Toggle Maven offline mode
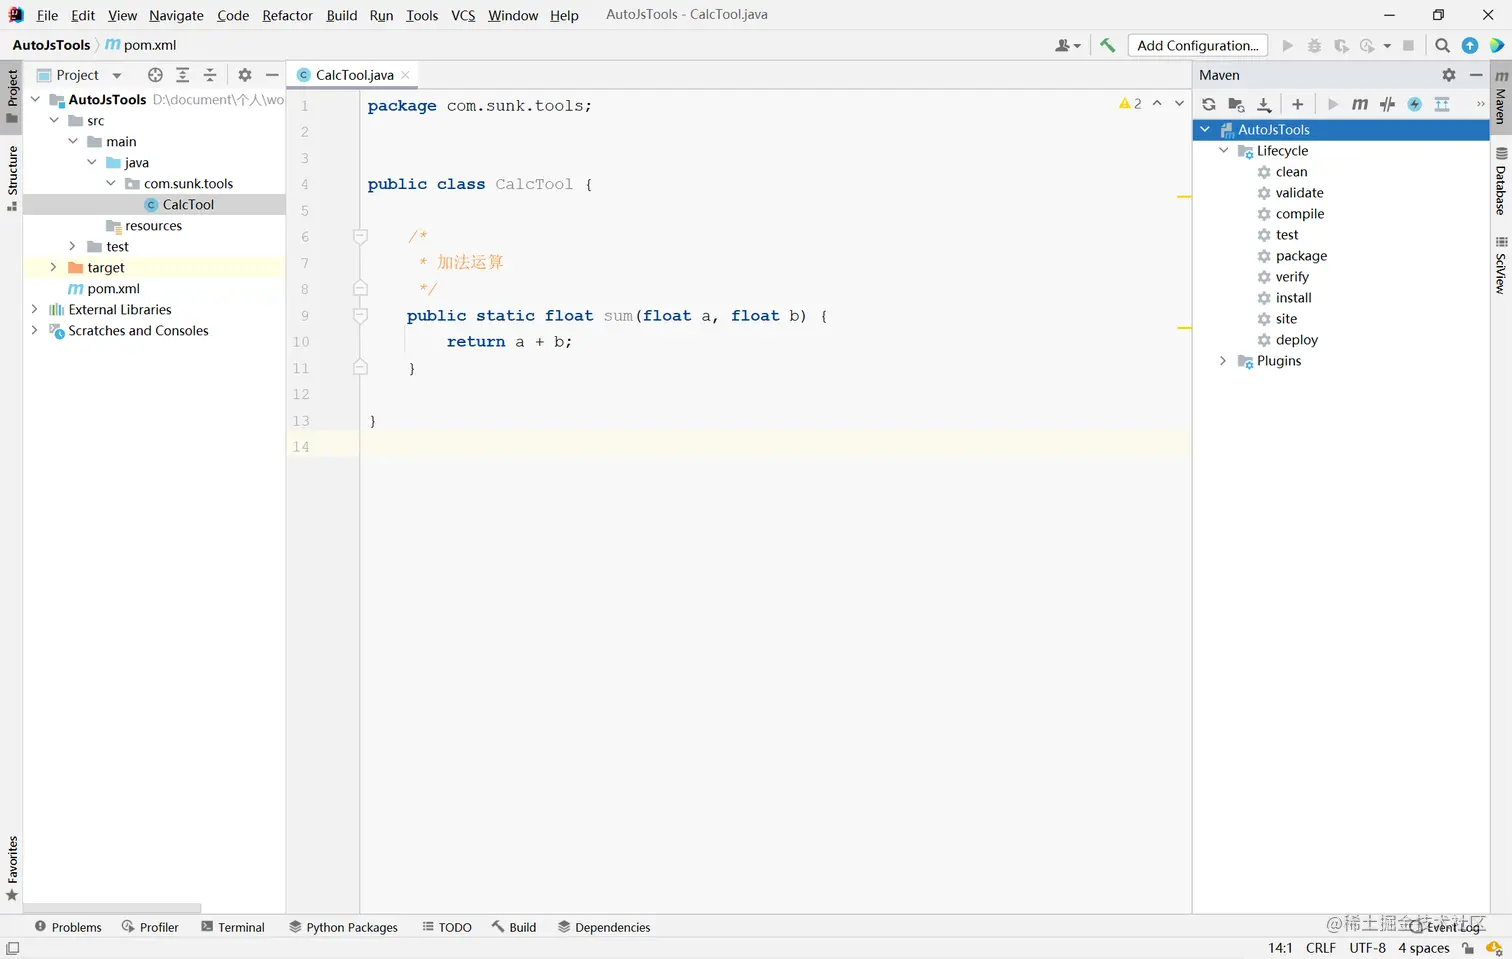Viewport: 1512px width, 959px height. [1387, 104]
